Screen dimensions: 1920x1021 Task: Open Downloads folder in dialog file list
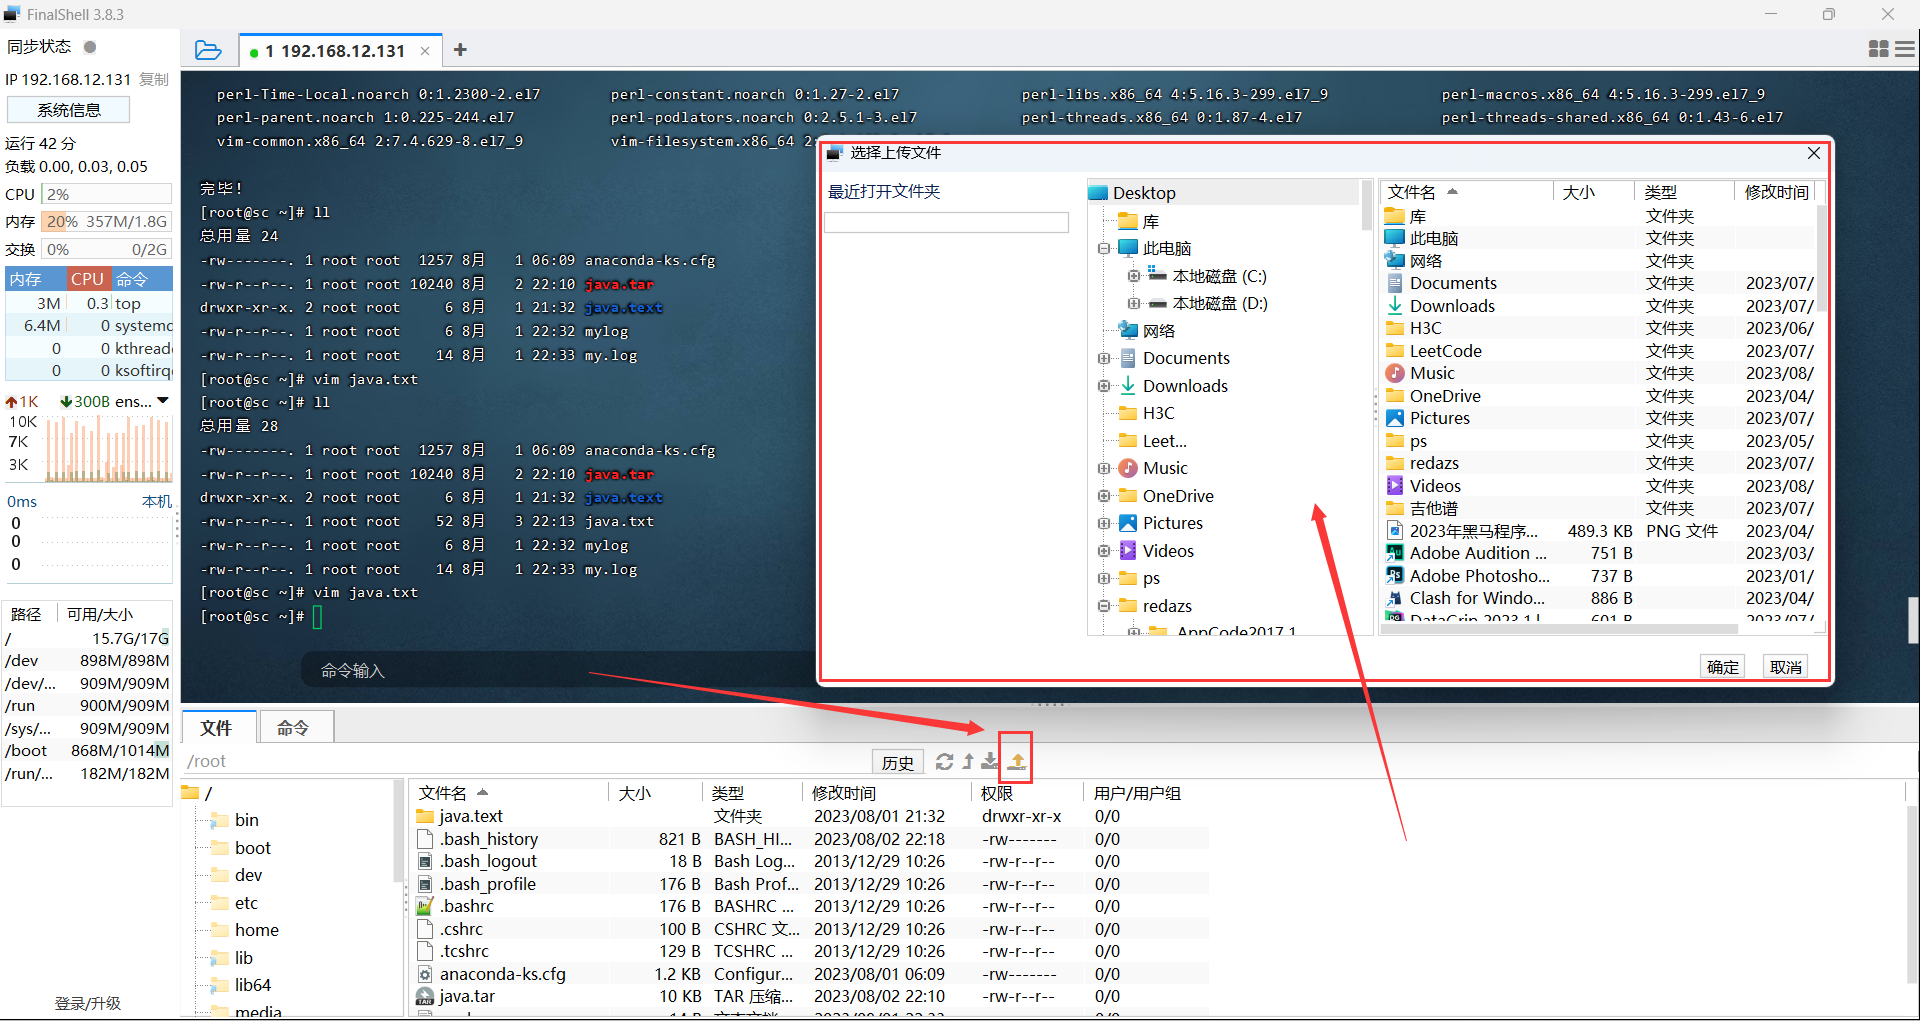pos(1452,306)
